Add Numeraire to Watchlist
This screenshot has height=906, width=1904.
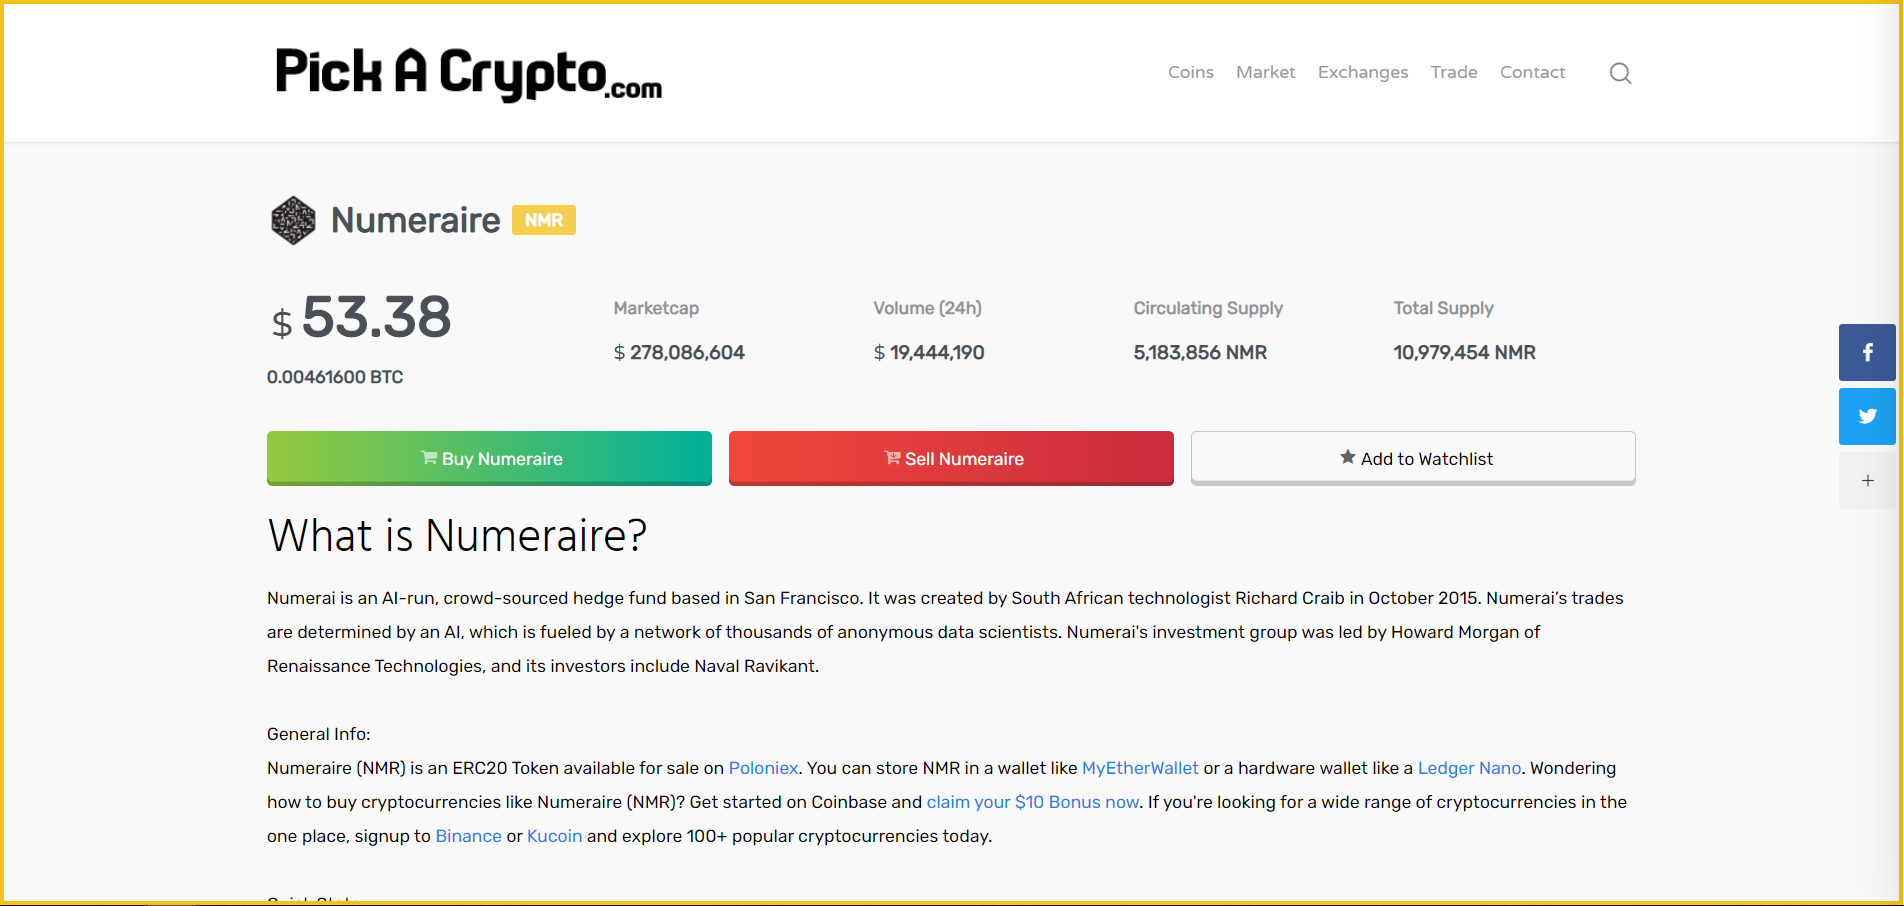(x=1413, y=458)
